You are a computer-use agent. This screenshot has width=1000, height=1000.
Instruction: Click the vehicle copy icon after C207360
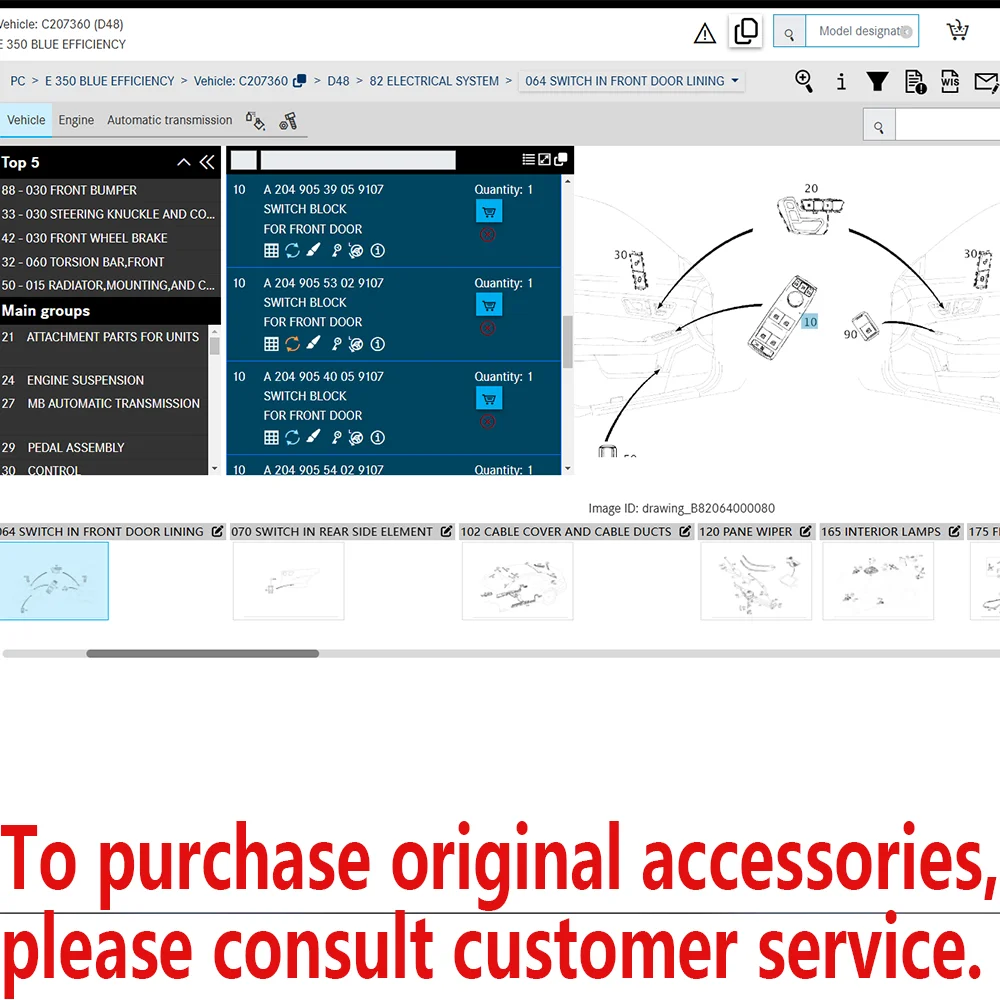coord(299,81)
